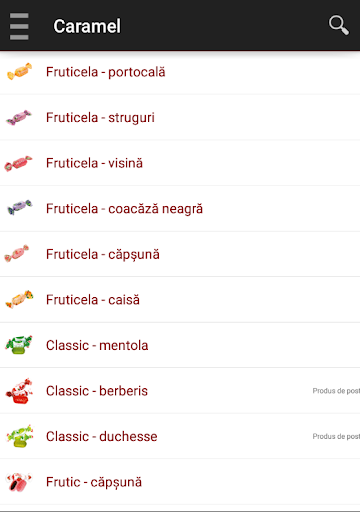The image size is (360, 512).
Task: Tap the search magnifier icon
Action: pyautogui.click(x=339, y=25)
